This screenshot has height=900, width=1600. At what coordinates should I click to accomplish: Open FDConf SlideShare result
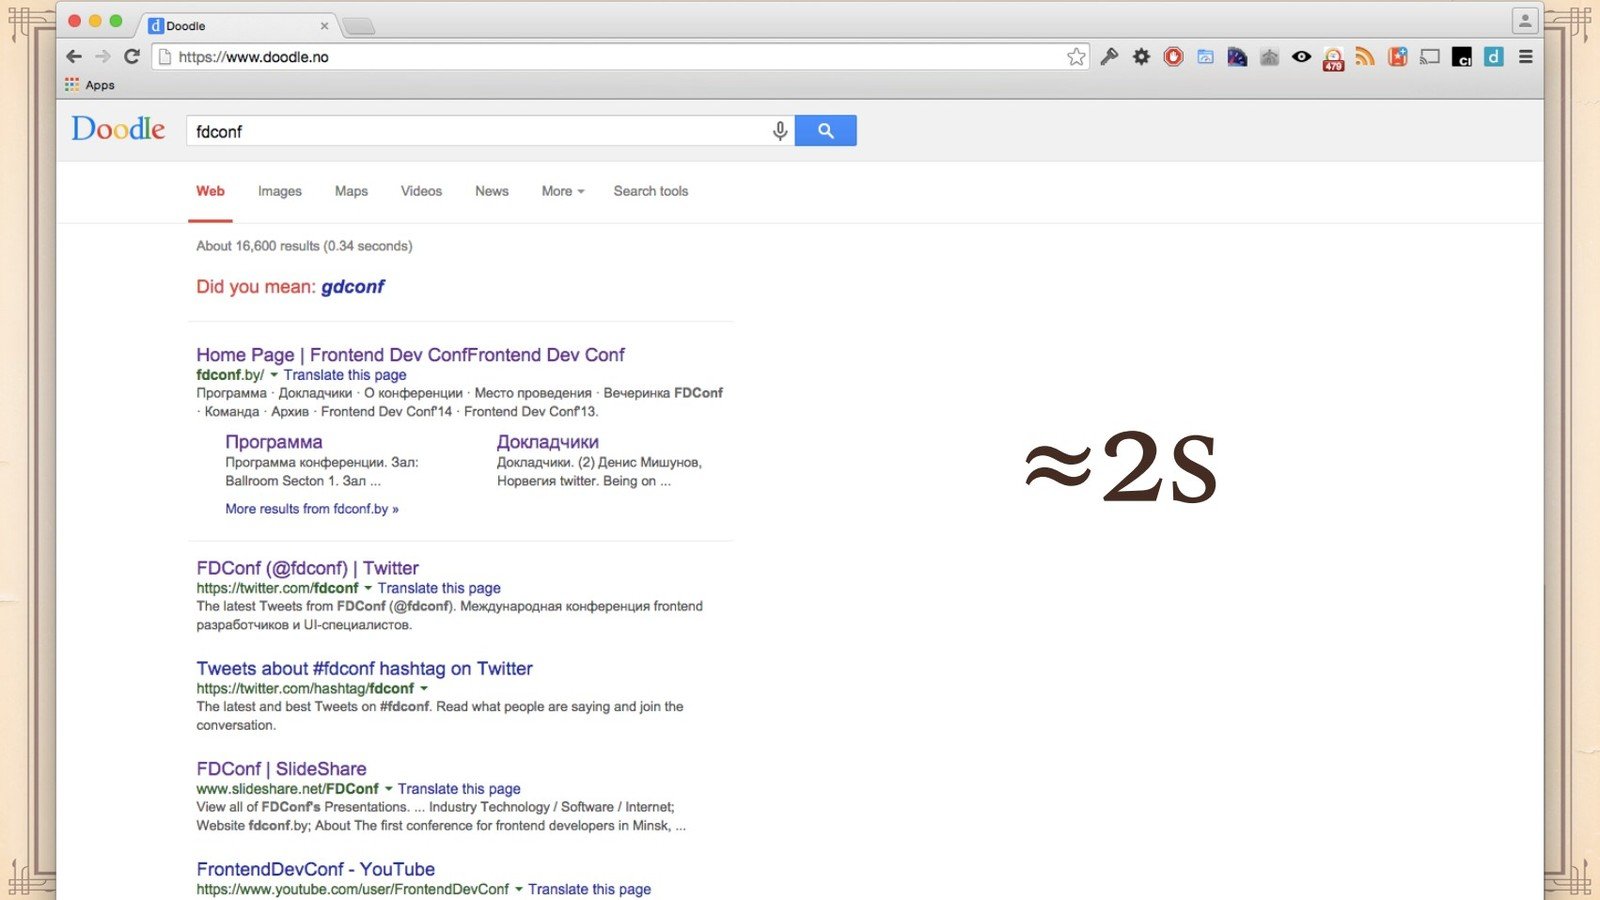[x=281, y=769]
